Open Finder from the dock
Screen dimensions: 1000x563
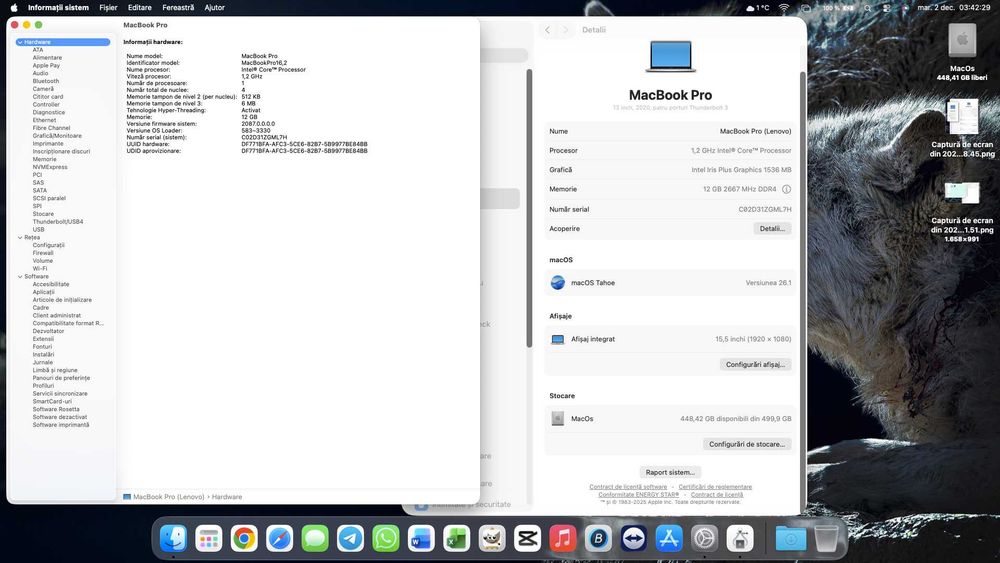pos(173,539)
